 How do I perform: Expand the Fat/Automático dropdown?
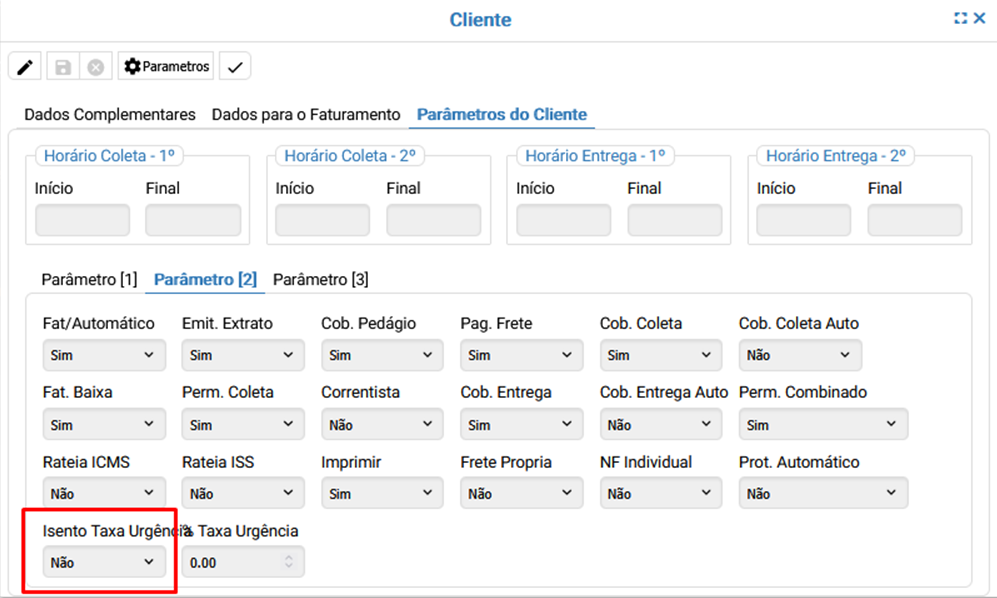pyautogui.click(x=104, y=355)
